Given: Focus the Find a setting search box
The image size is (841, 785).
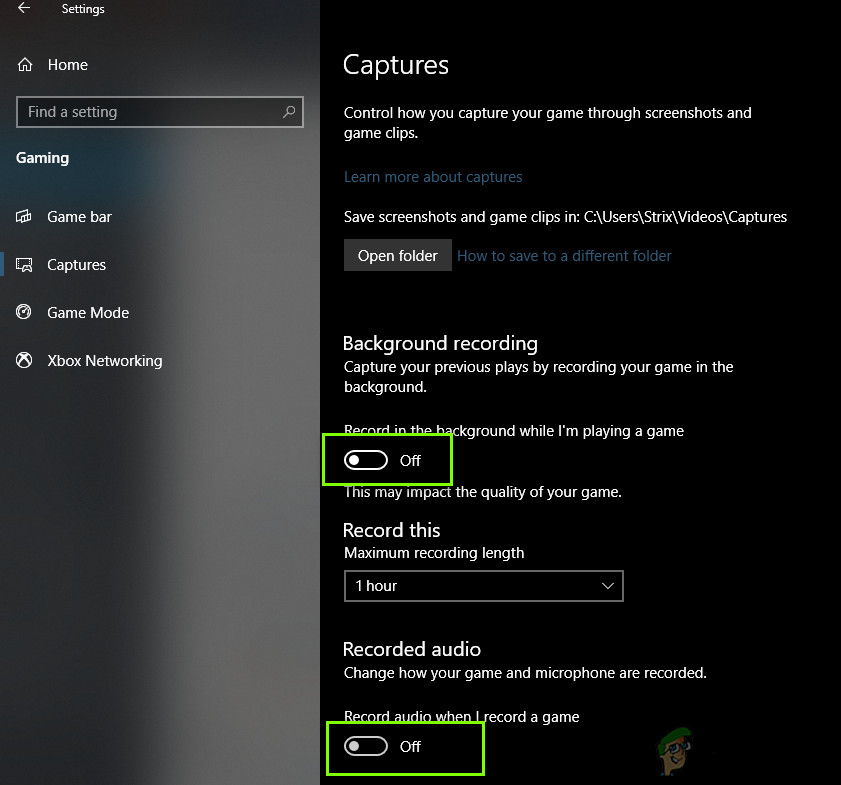Looking at the screenshot, I should pyautogui.click(x=150, y=112).
